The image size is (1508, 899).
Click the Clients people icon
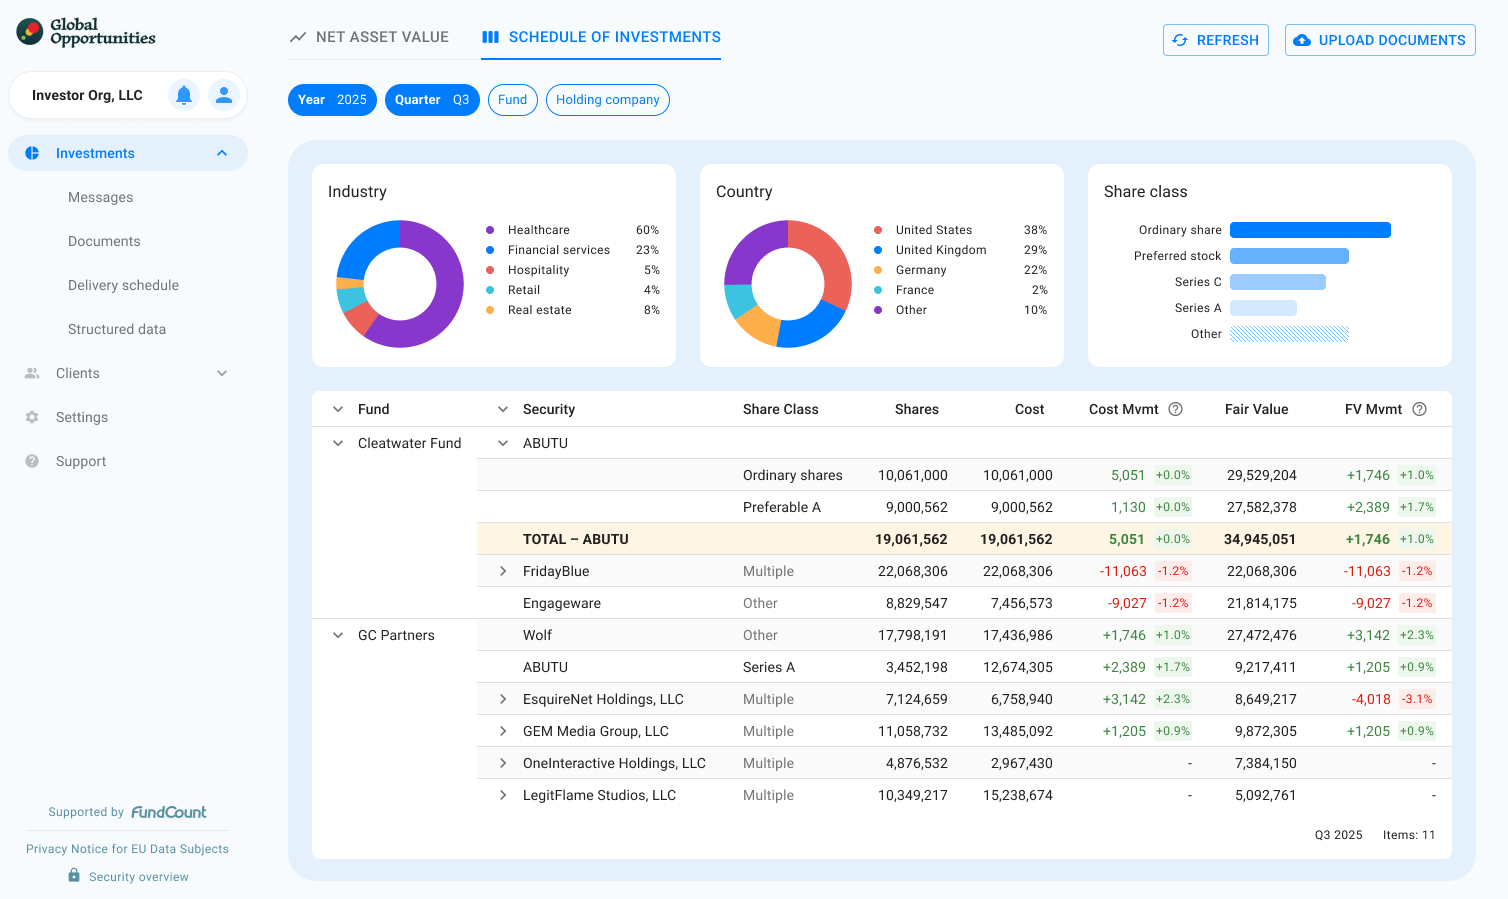tap(32, 373)
